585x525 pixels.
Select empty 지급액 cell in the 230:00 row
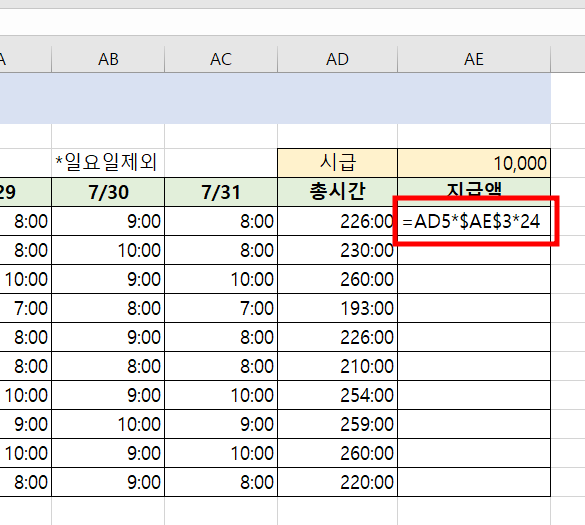(x=474, y=250)
